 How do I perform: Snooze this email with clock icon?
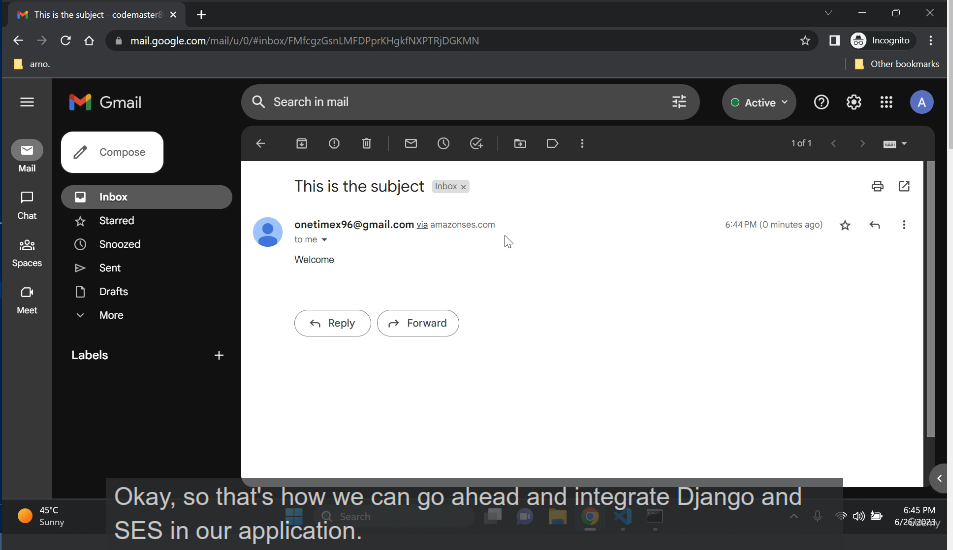pos(444,143)
